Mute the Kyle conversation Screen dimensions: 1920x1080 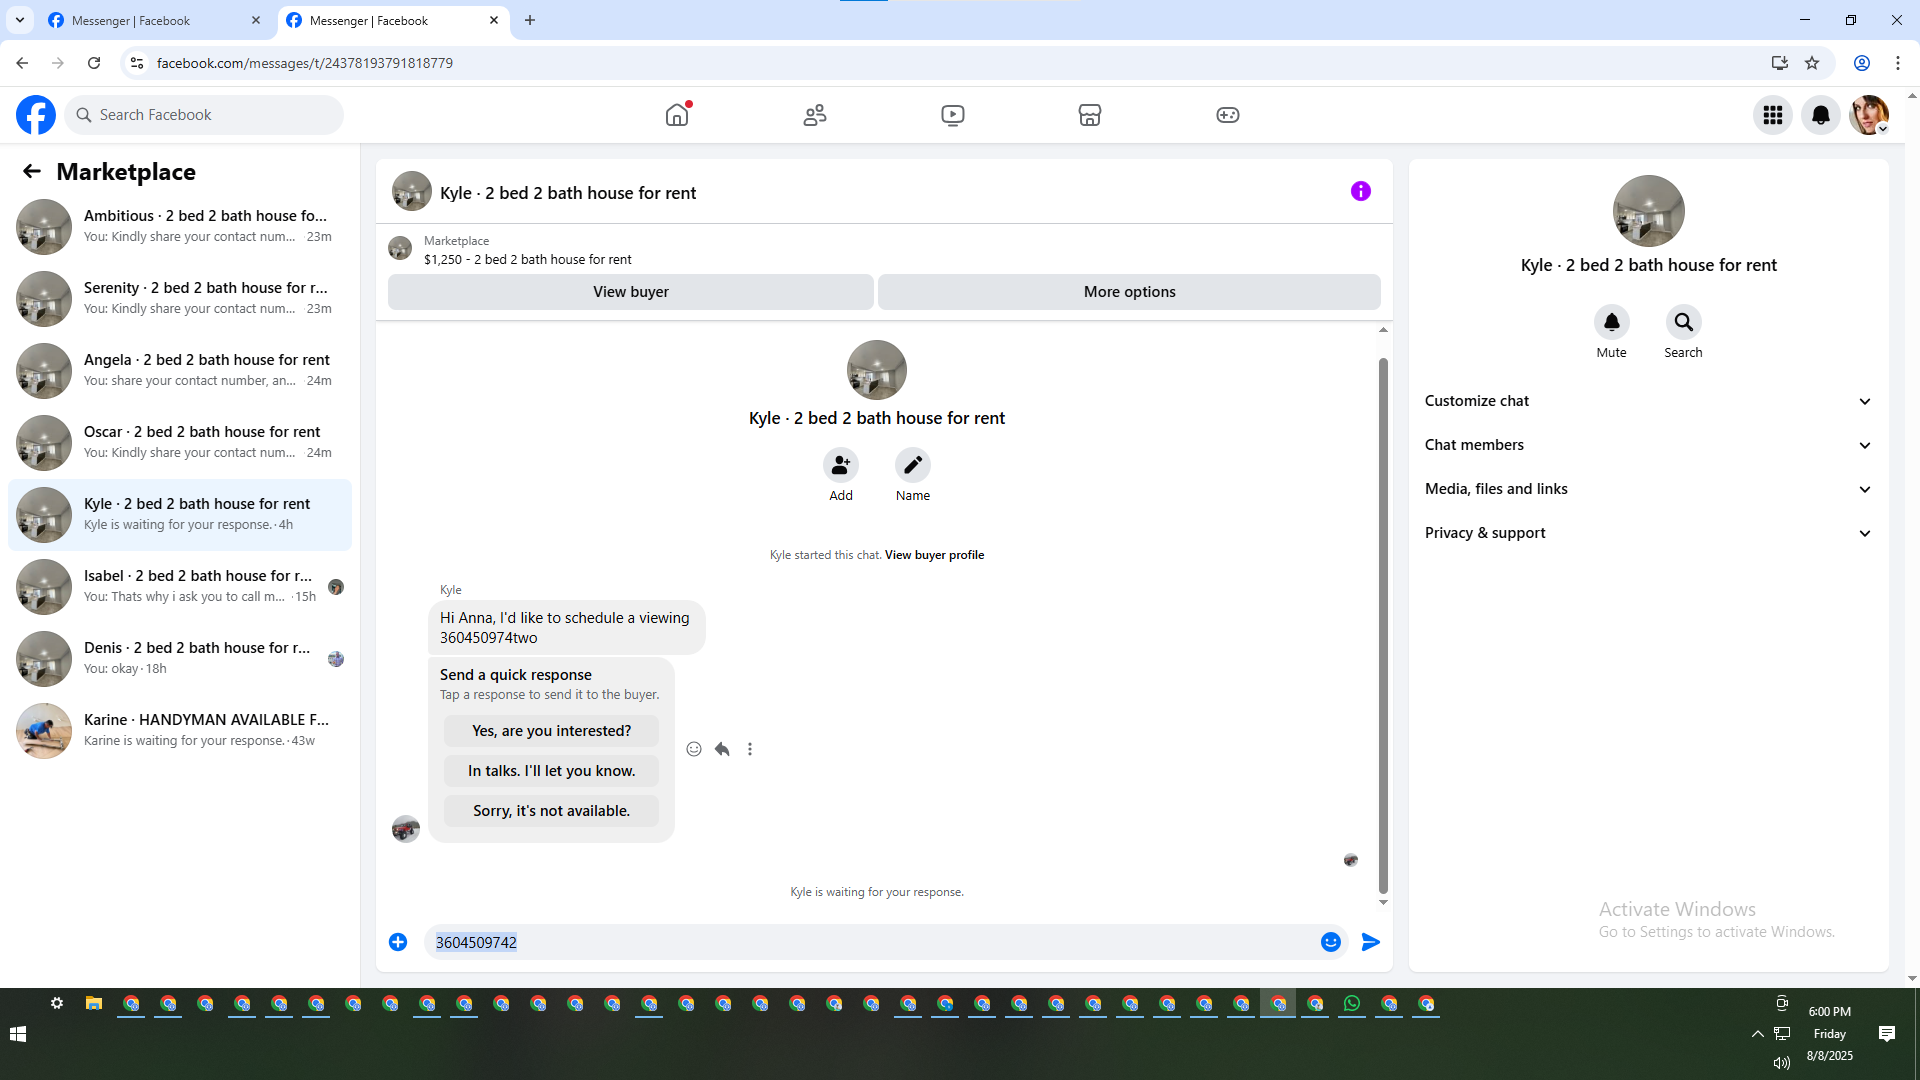(1611, 322)
